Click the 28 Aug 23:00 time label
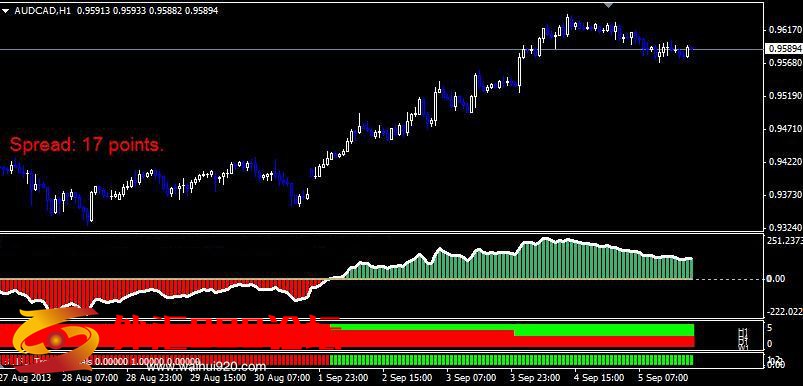Viewport: 803px width, 386px height. pyautogui.click(x=153, y=377)
